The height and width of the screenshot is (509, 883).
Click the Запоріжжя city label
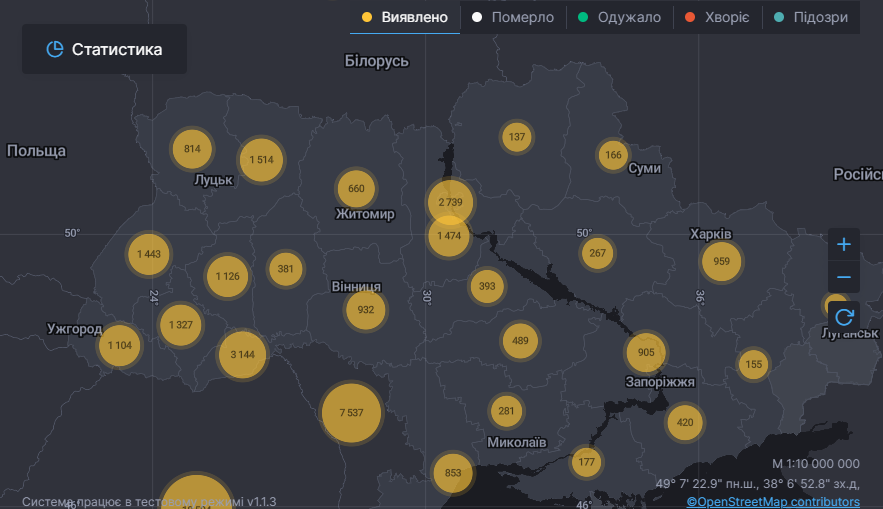[660, 382]
